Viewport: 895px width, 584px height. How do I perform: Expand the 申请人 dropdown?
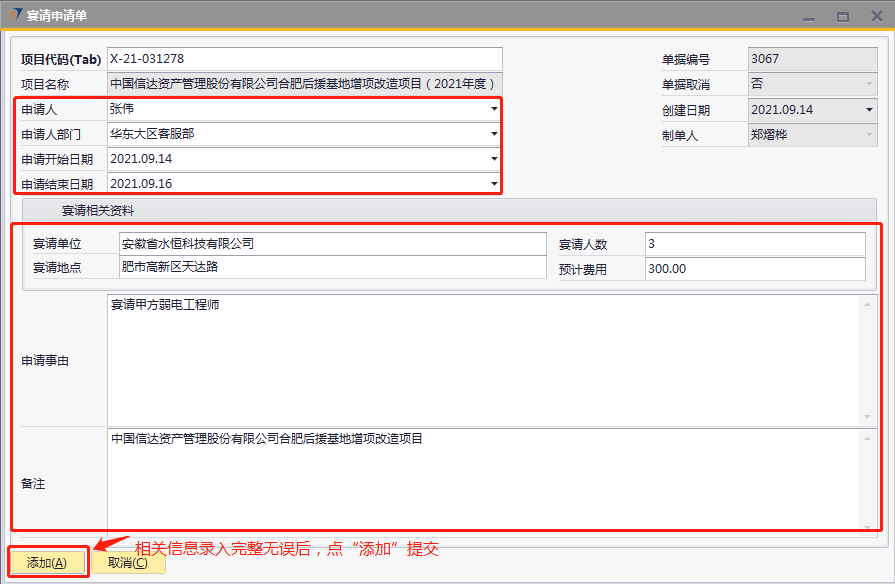494,109
